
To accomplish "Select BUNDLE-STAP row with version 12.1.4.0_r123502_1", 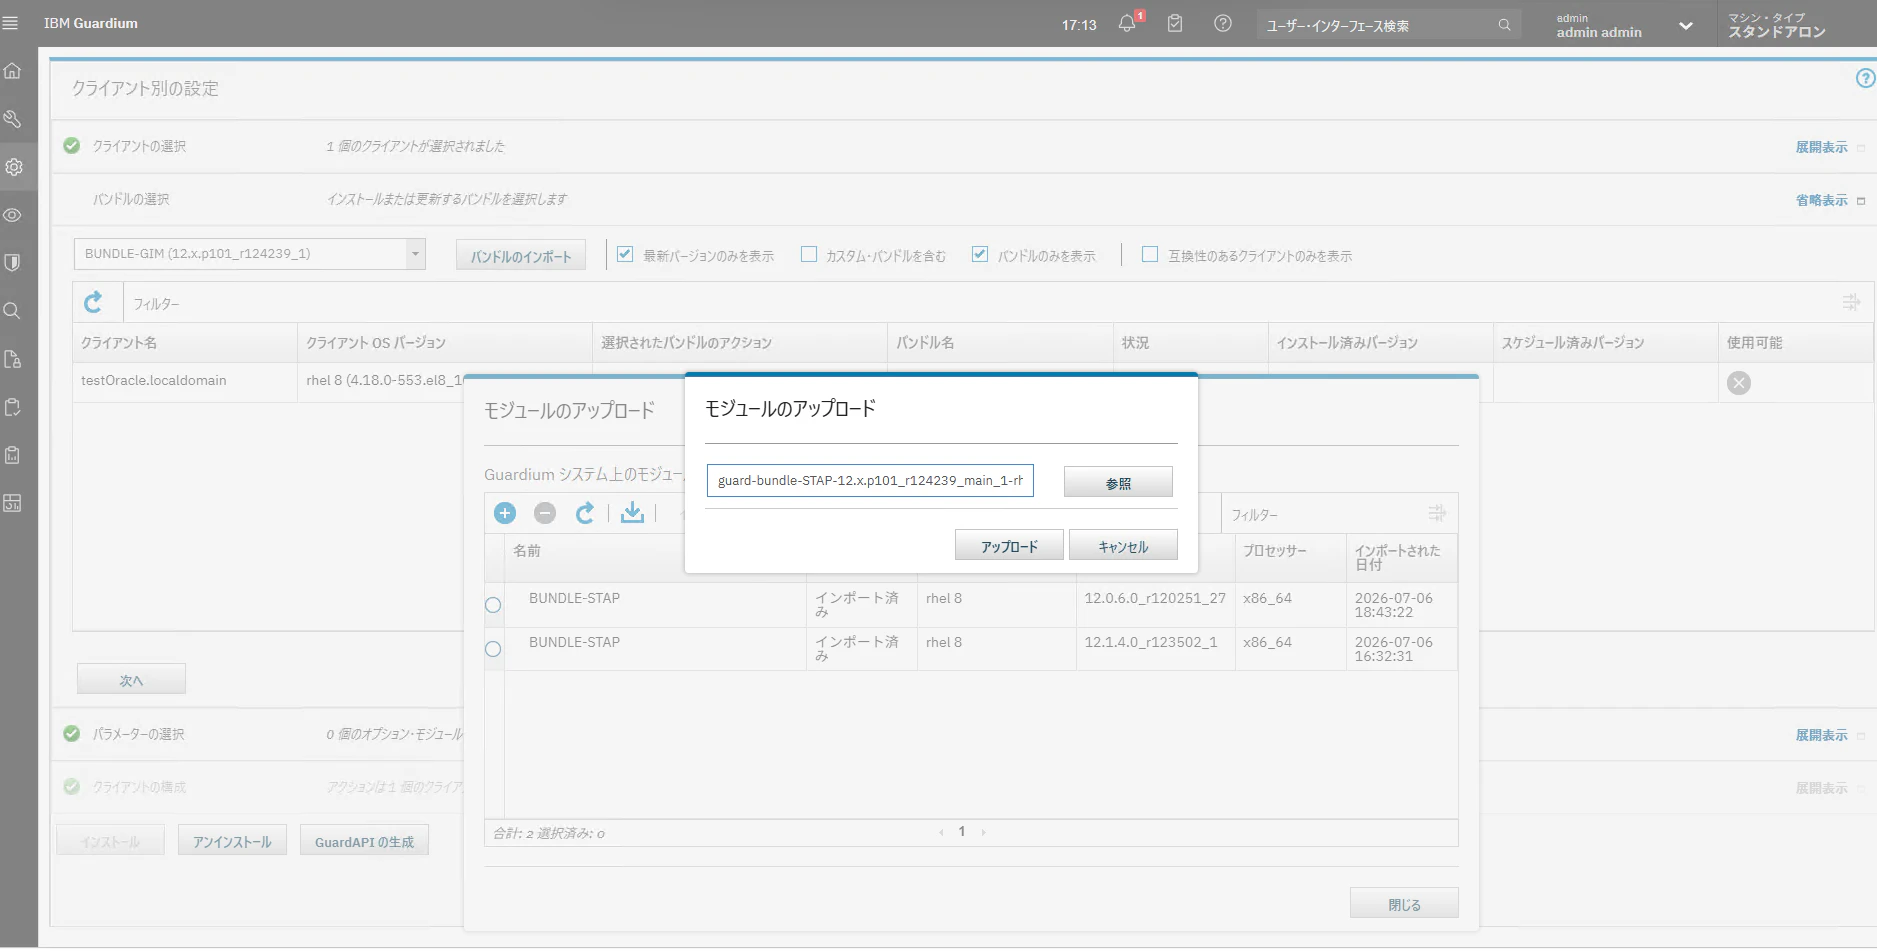I will (x=493, y=649).
